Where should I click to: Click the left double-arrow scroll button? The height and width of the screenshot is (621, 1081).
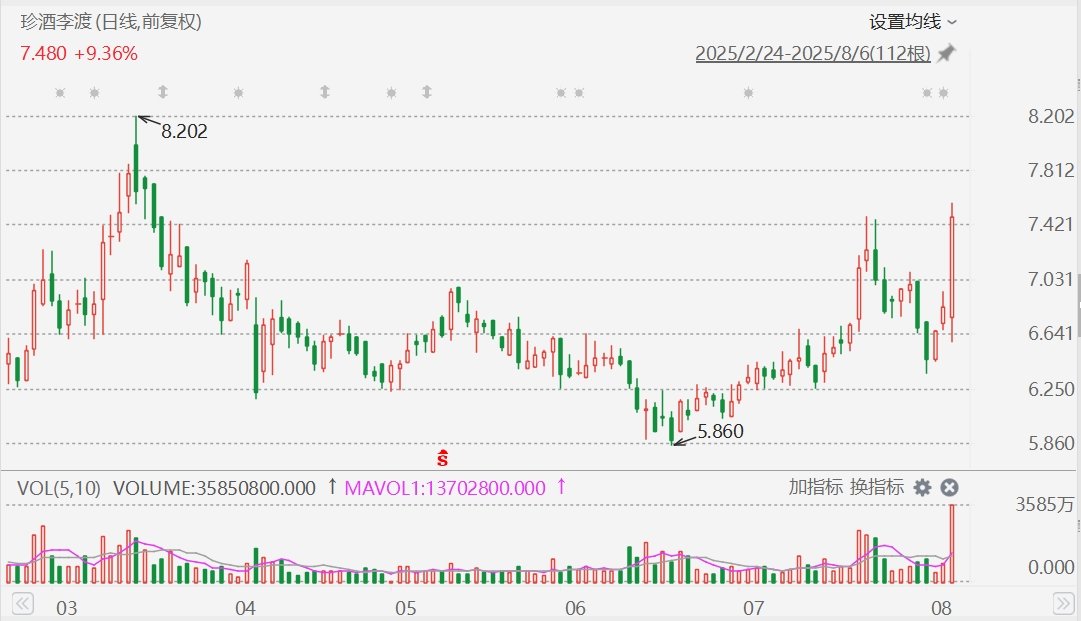(x=23, y=604)
